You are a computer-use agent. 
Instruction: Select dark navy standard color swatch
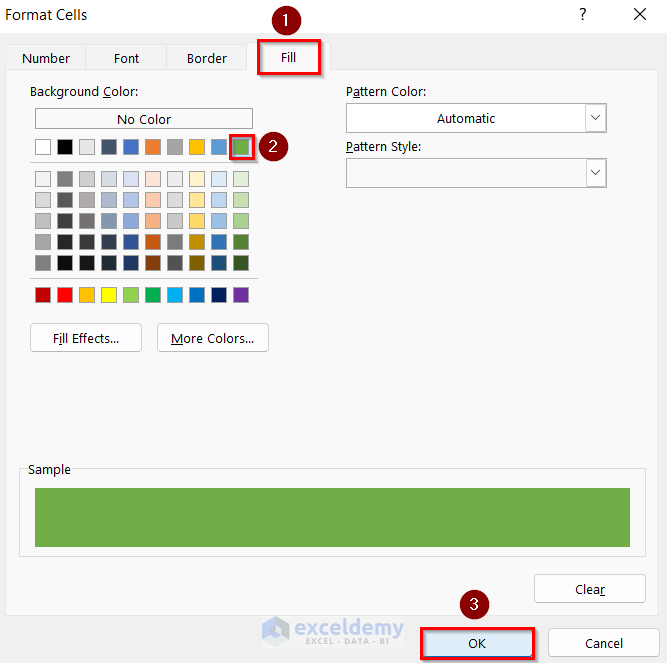coord(219,295)
